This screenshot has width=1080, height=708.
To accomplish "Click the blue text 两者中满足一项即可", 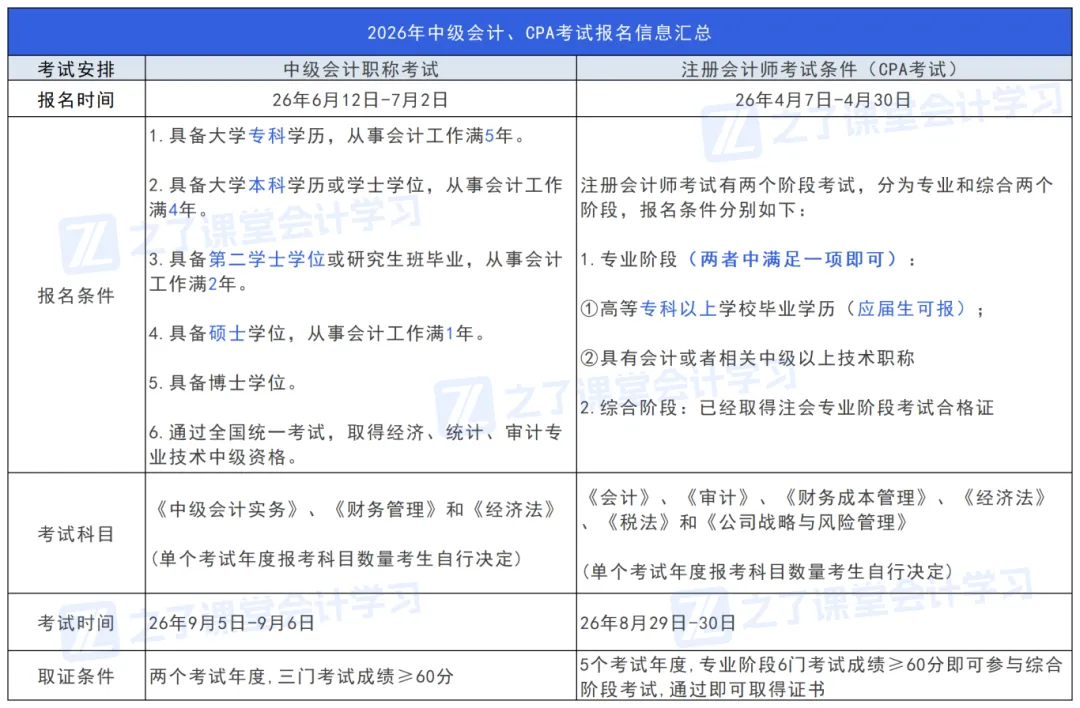I will (791, 259).
